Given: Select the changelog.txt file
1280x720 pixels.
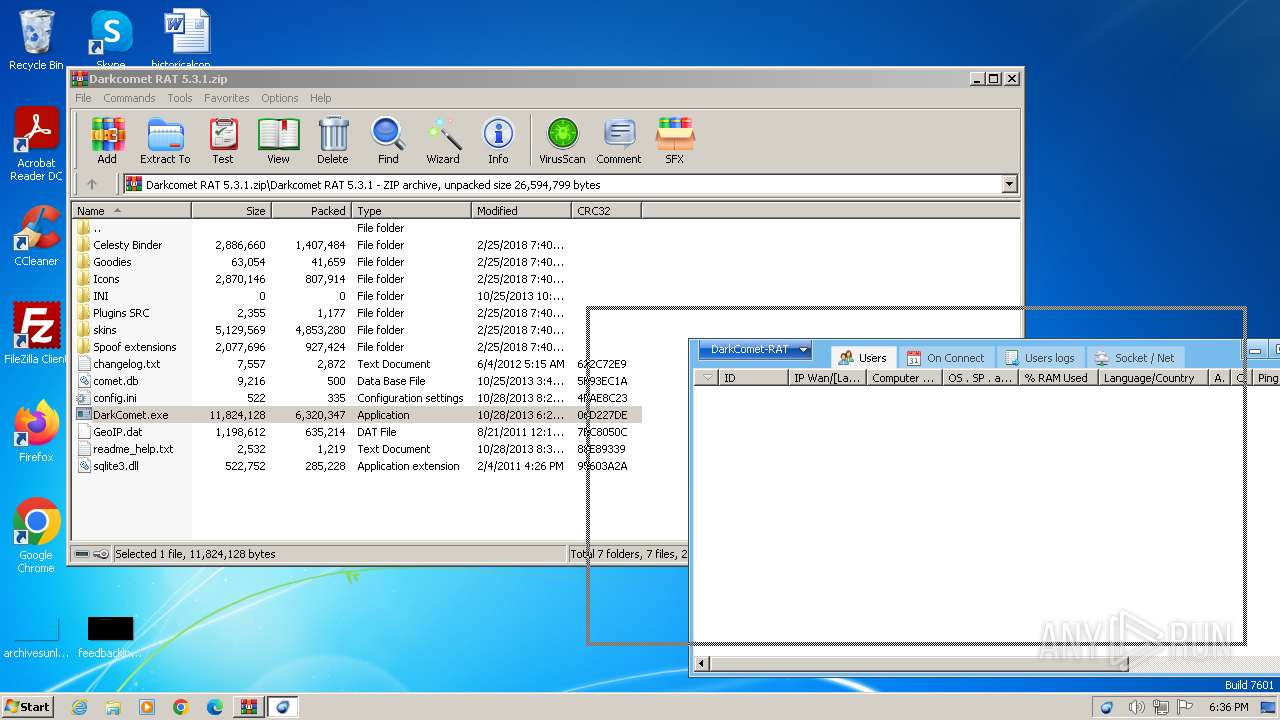Looking at the screenshot, I should [x=126, y=364].
